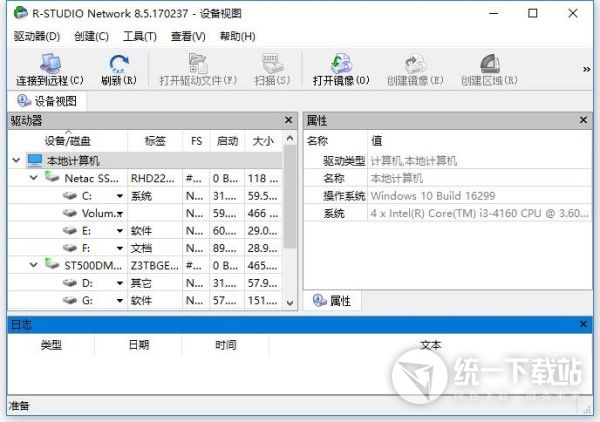The width and height of the screenshot is (600, 422).
Task: Click the Connect to Remote (连接到远程) toolbar icon
Action: 50,63
